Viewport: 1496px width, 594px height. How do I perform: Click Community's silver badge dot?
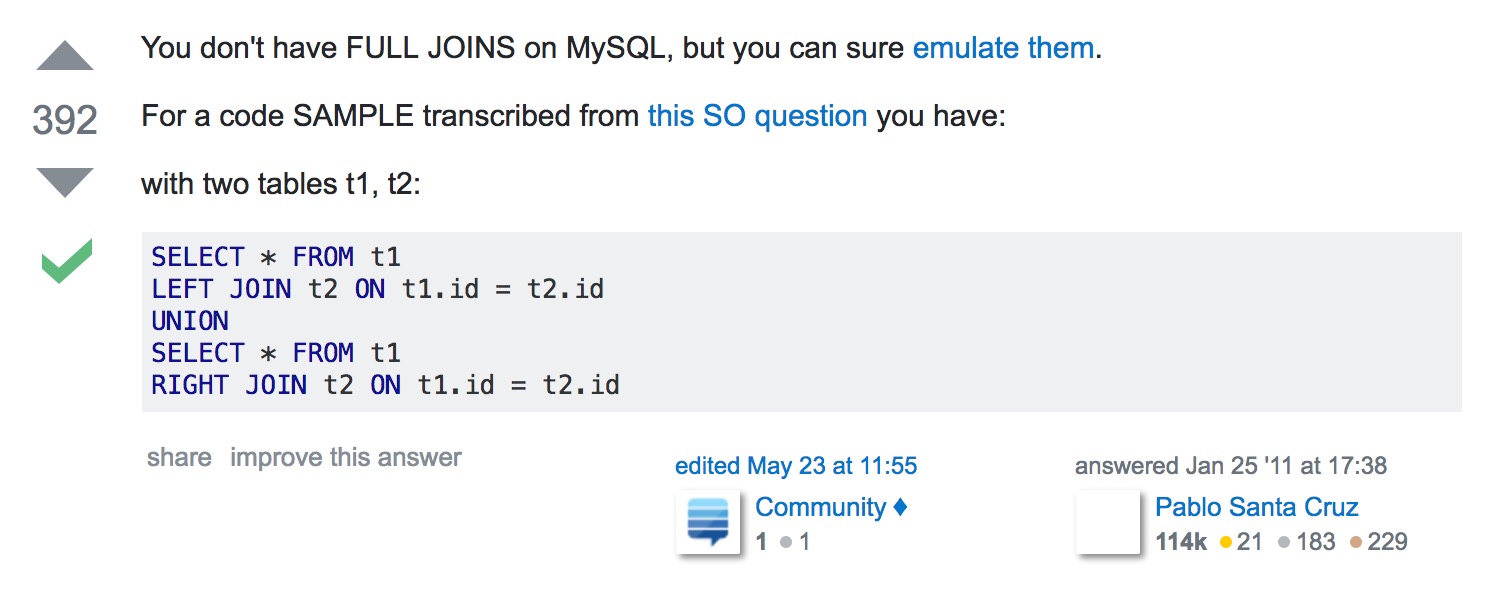point(786,542)
